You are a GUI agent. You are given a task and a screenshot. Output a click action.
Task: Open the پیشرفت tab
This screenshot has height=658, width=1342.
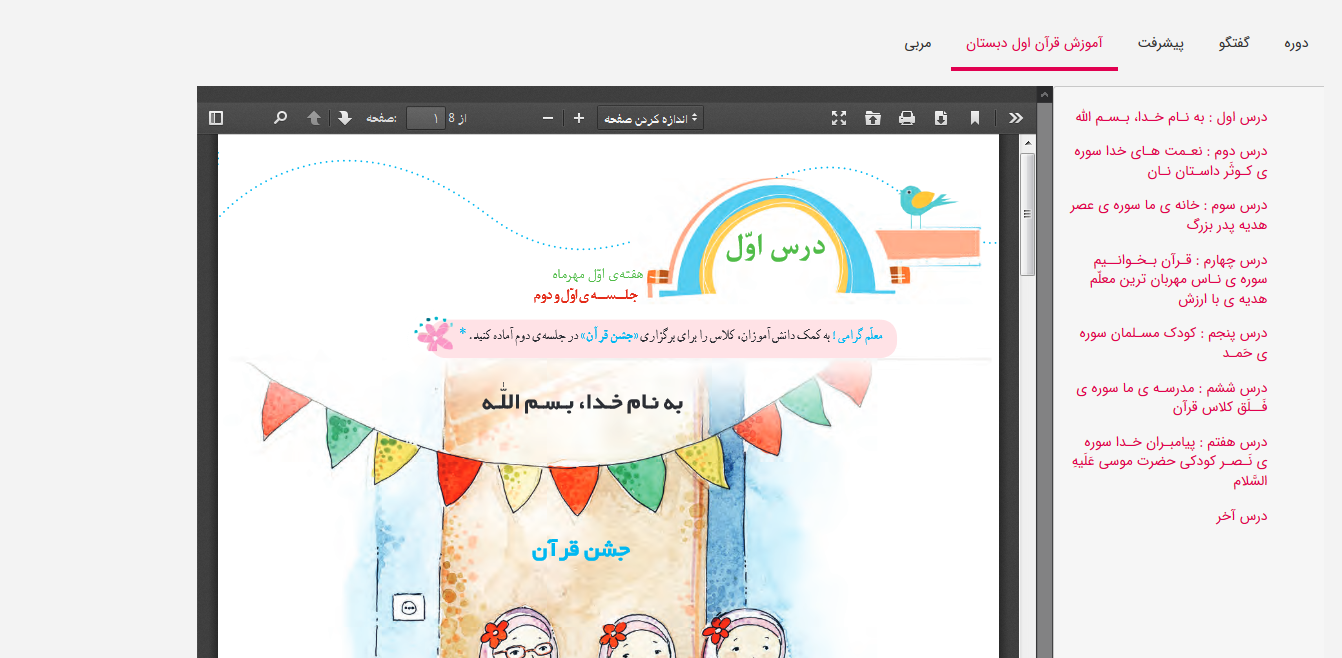1161,44
